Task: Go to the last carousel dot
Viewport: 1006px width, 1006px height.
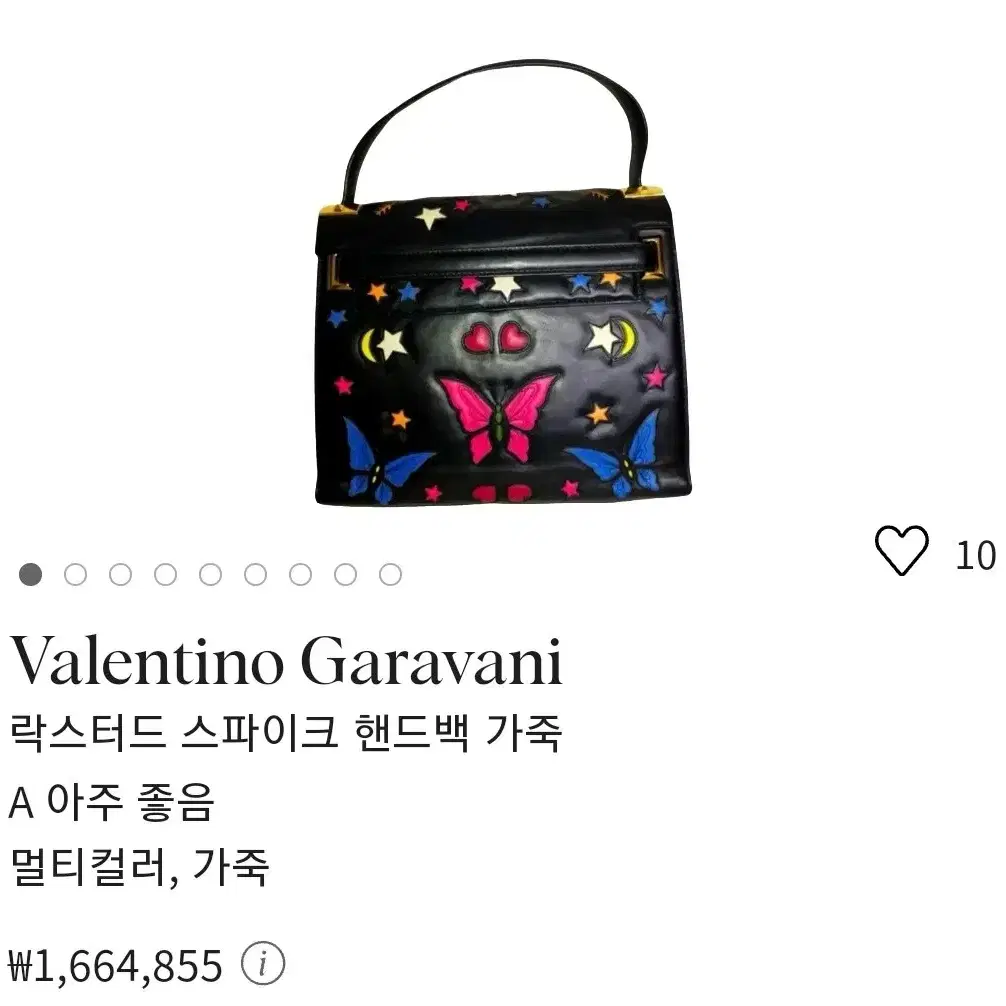Action: coord(390,574)
